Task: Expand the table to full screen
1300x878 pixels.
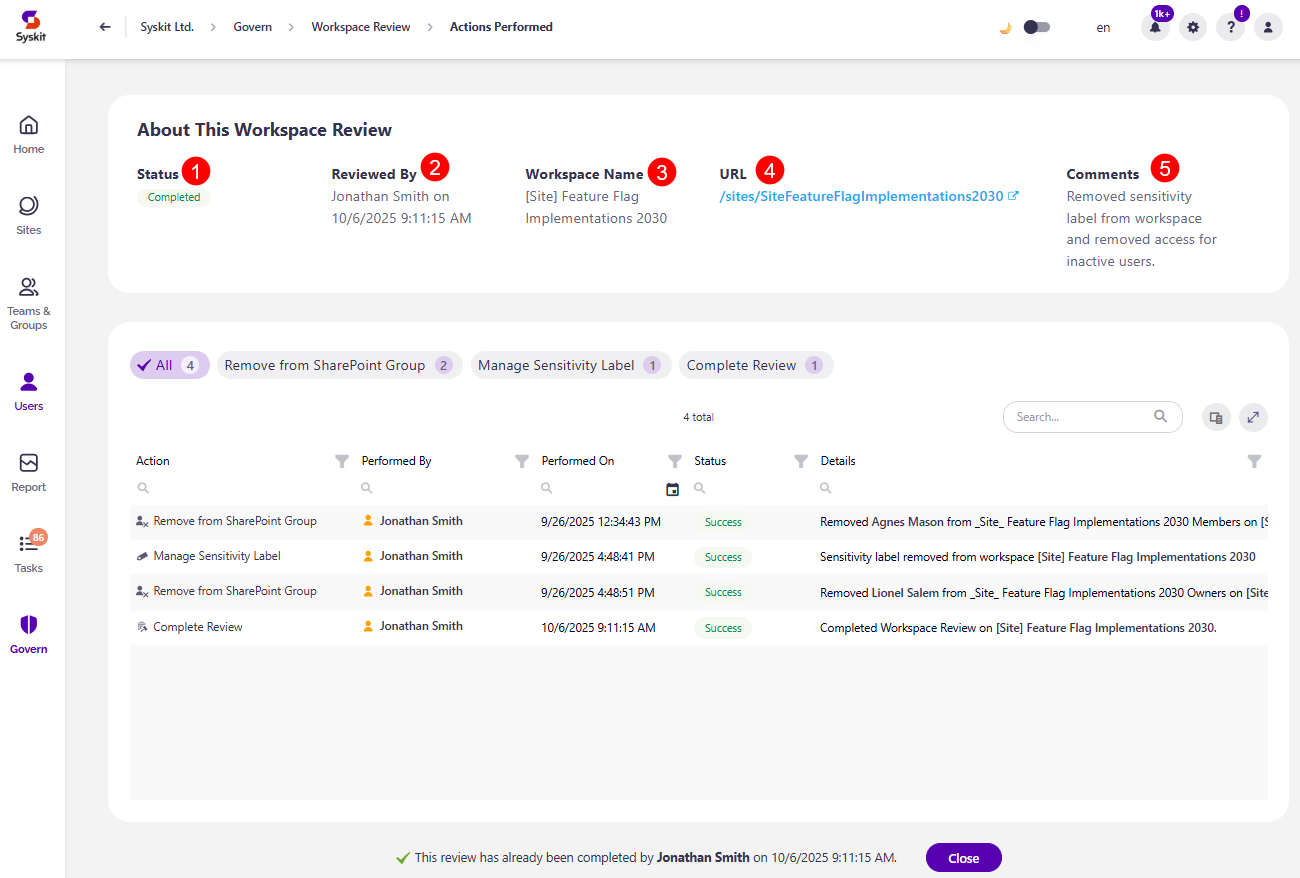Action: click(x=1253, y=417)
